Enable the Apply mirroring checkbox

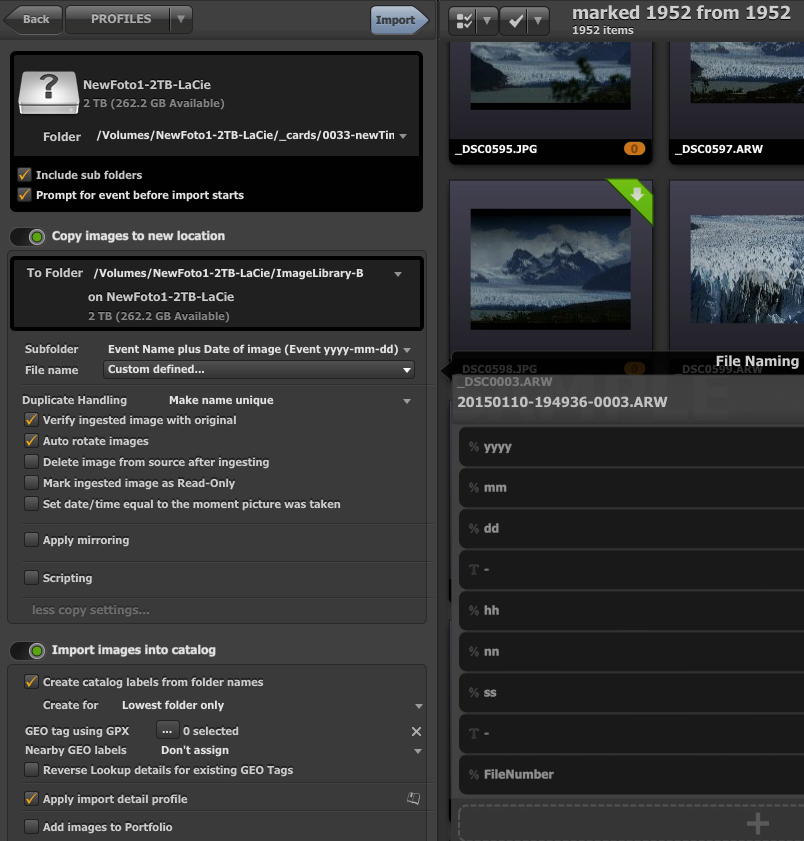point(31,540)
